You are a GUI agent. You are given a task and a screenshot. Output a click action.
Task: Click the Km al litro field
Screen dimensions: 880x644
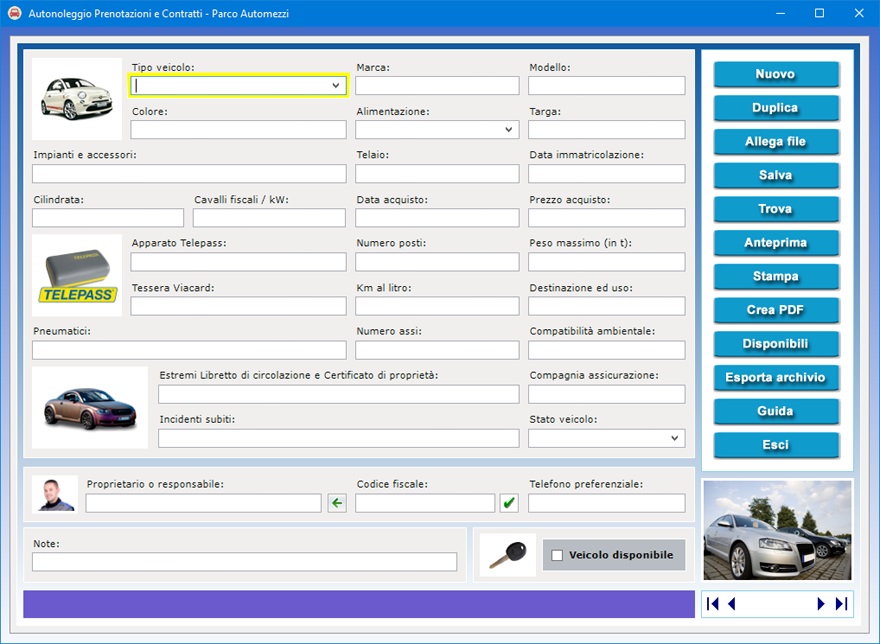[437, 306]
